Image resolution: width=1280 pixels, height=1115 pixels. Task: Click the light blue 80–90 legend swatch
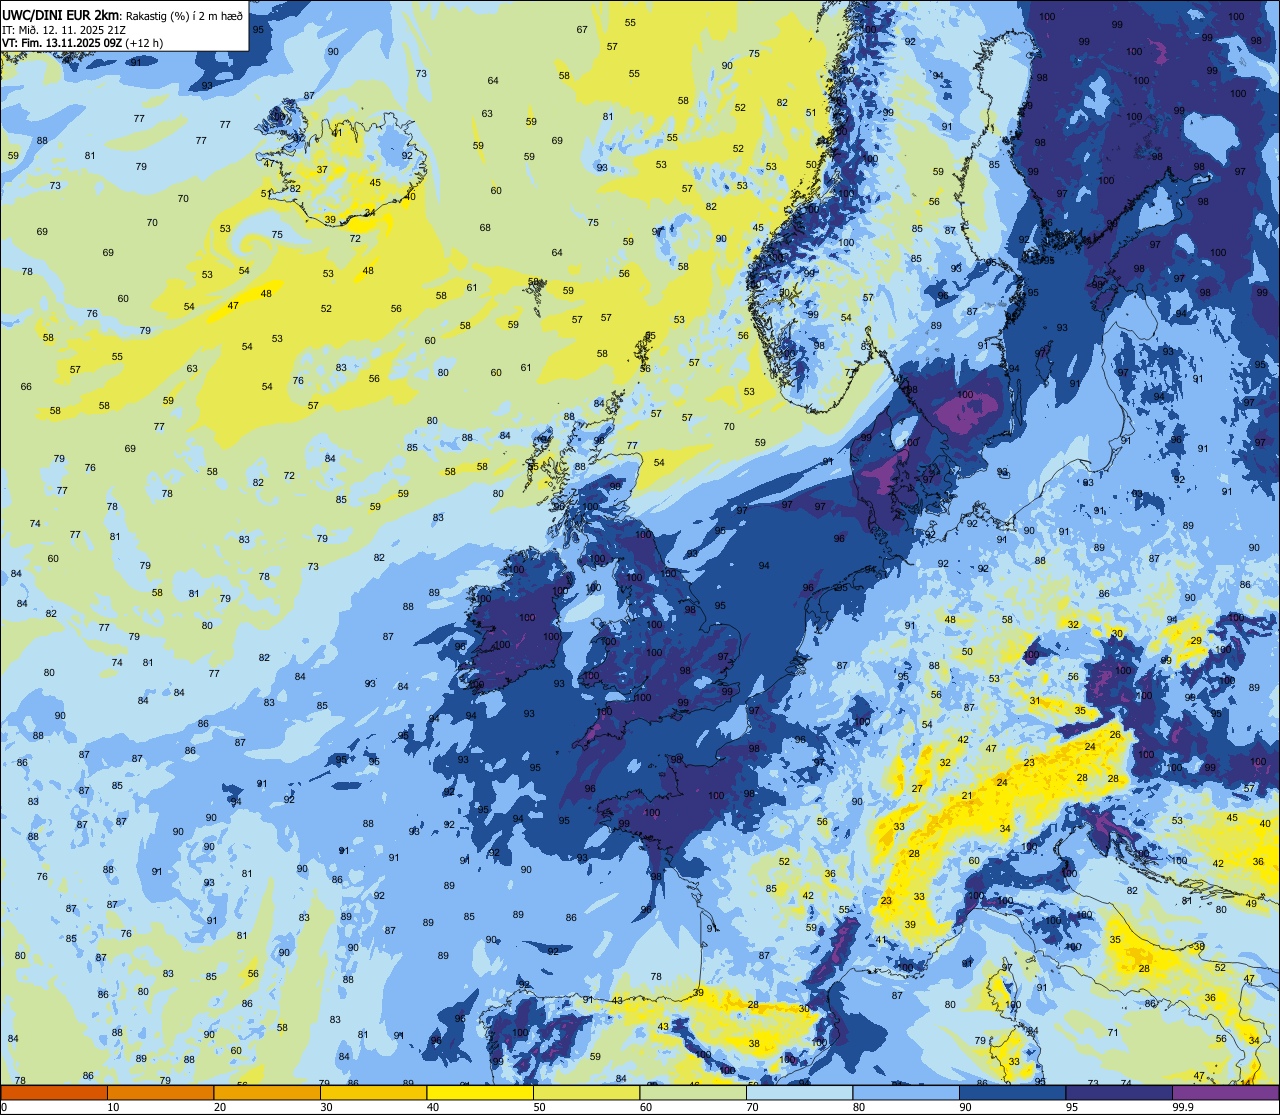pos(906,1092)
